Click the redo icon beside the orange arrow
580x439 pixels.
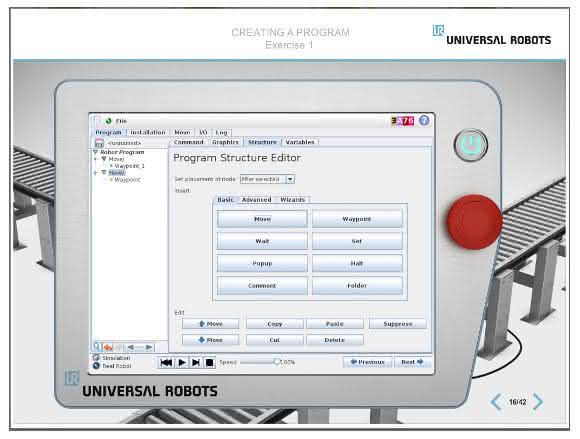coord(119,347)
